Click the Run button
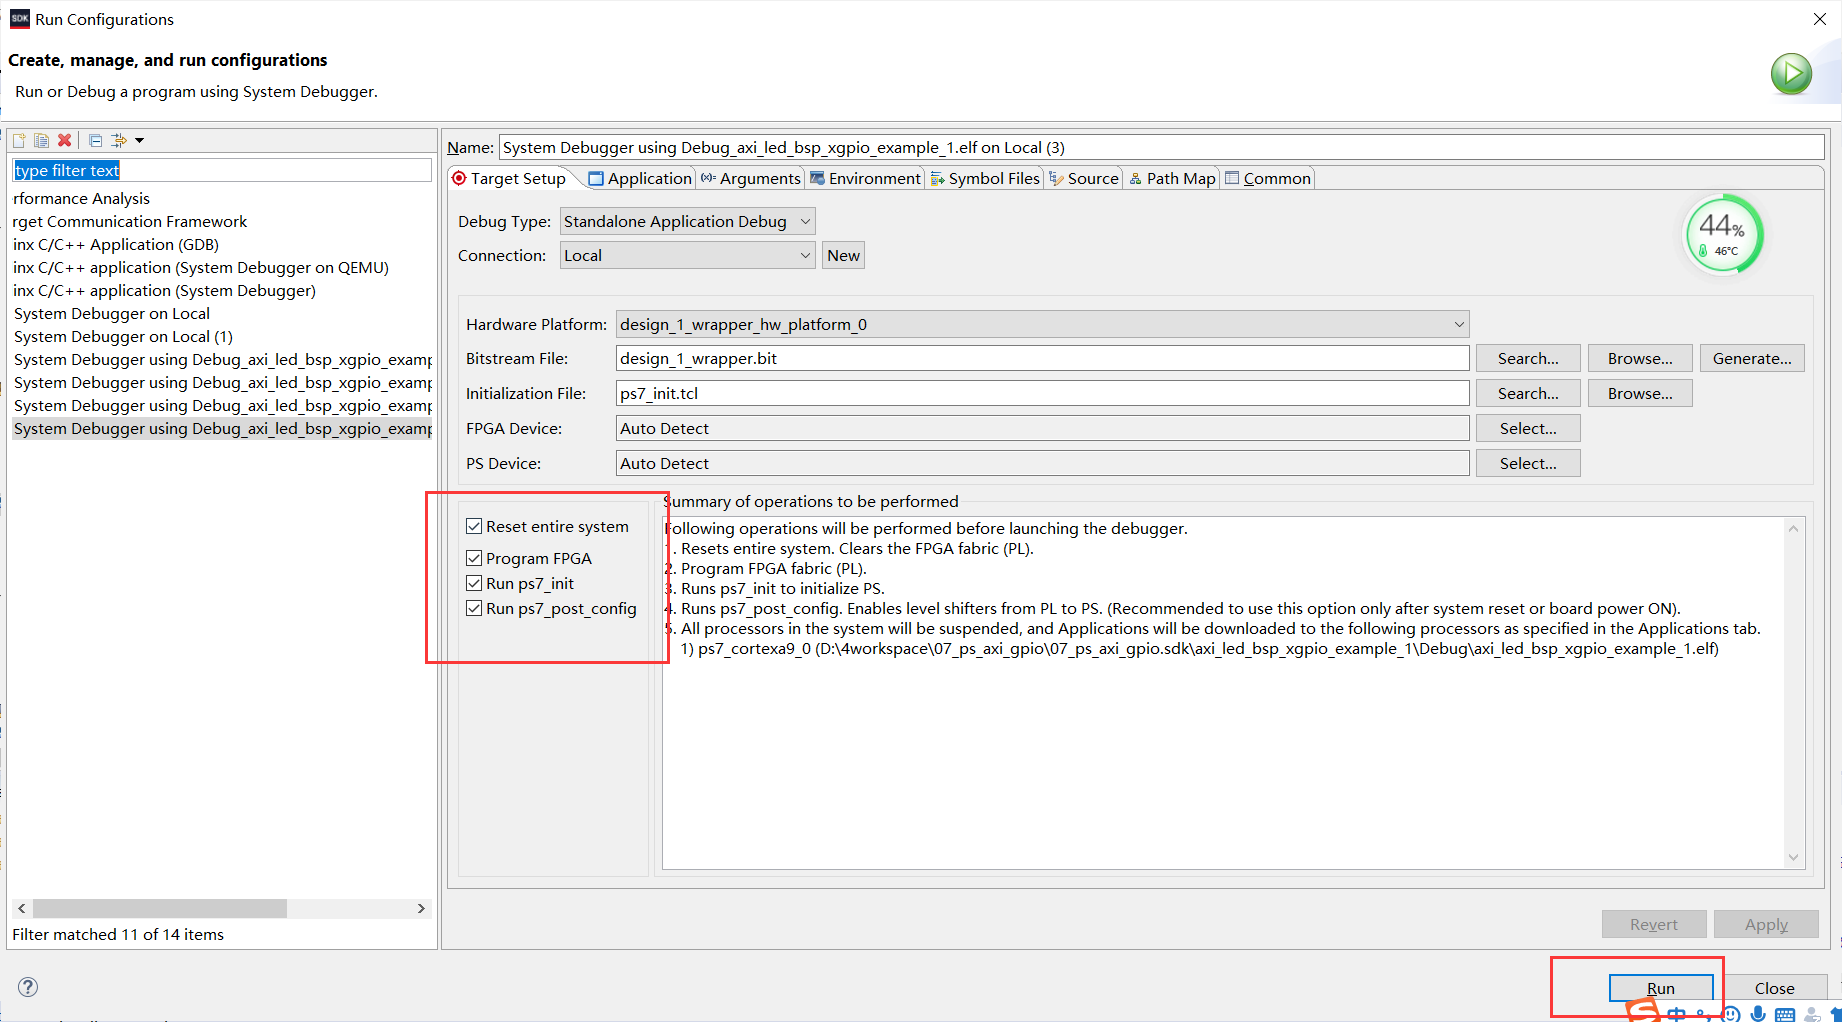This screenshot has width=1842, height=1022. coord(1660,988)
